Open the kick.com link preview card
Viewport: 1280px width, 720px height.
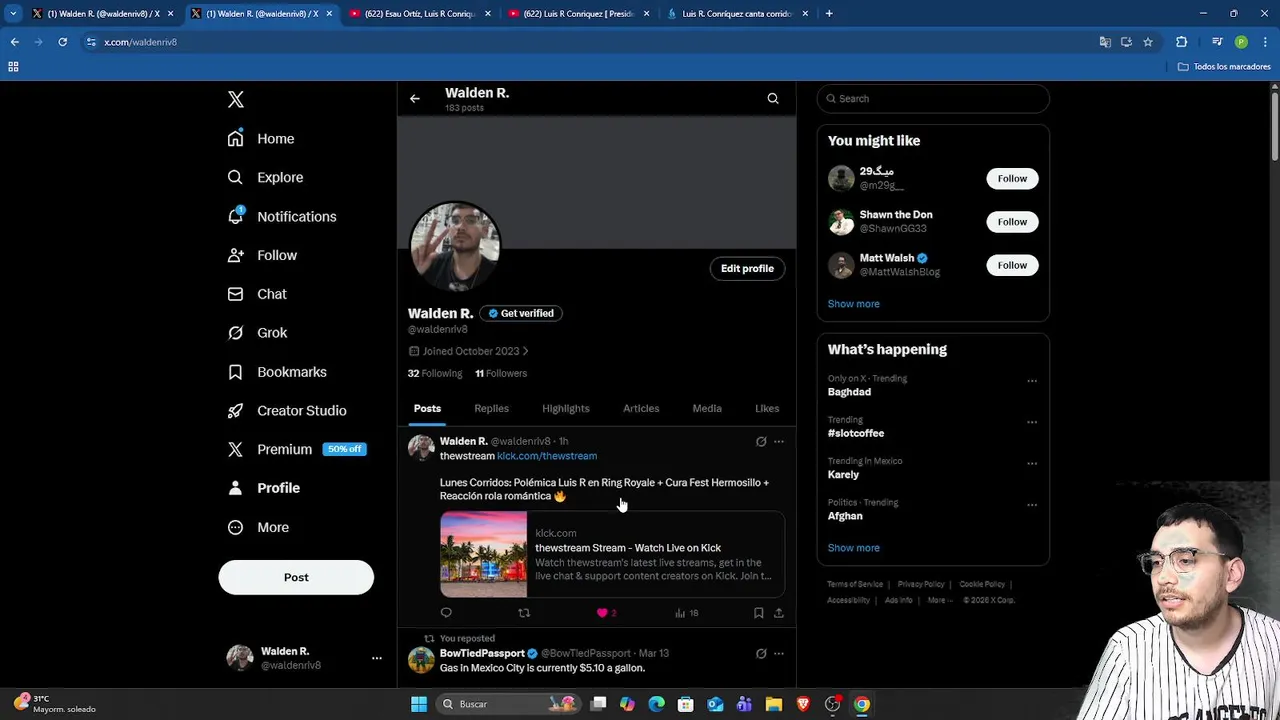click(612, 554)
